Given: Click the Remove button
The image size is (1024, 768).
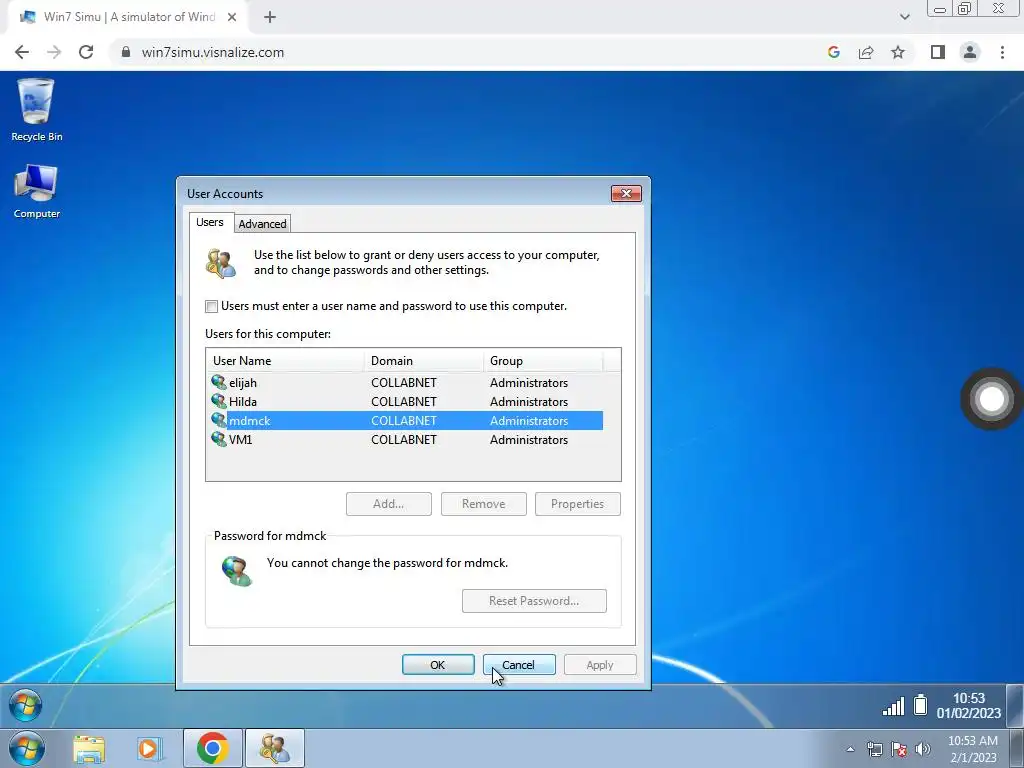Looking at the screenshot, I should point(483,504).
